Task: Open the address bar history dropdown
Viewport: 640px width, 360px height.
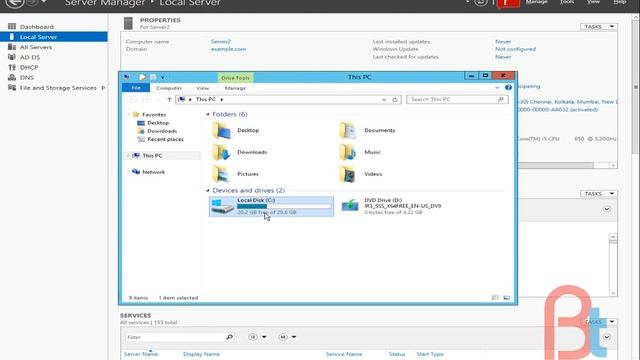Action: click(384, 100)
